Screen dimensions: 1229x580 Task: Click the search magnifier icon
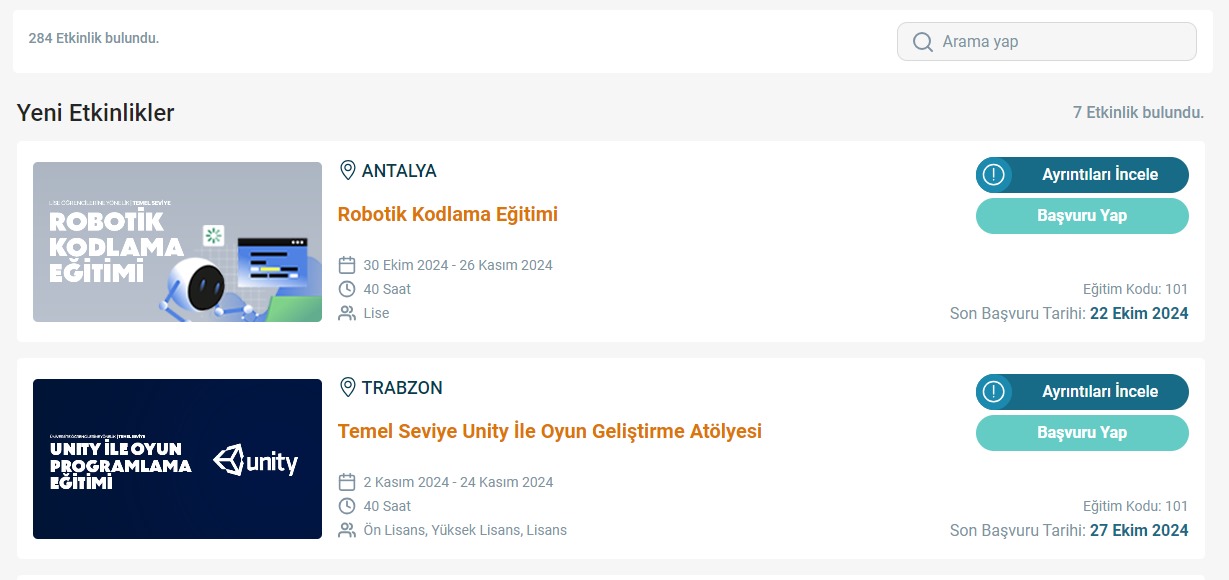click(922, 42)
